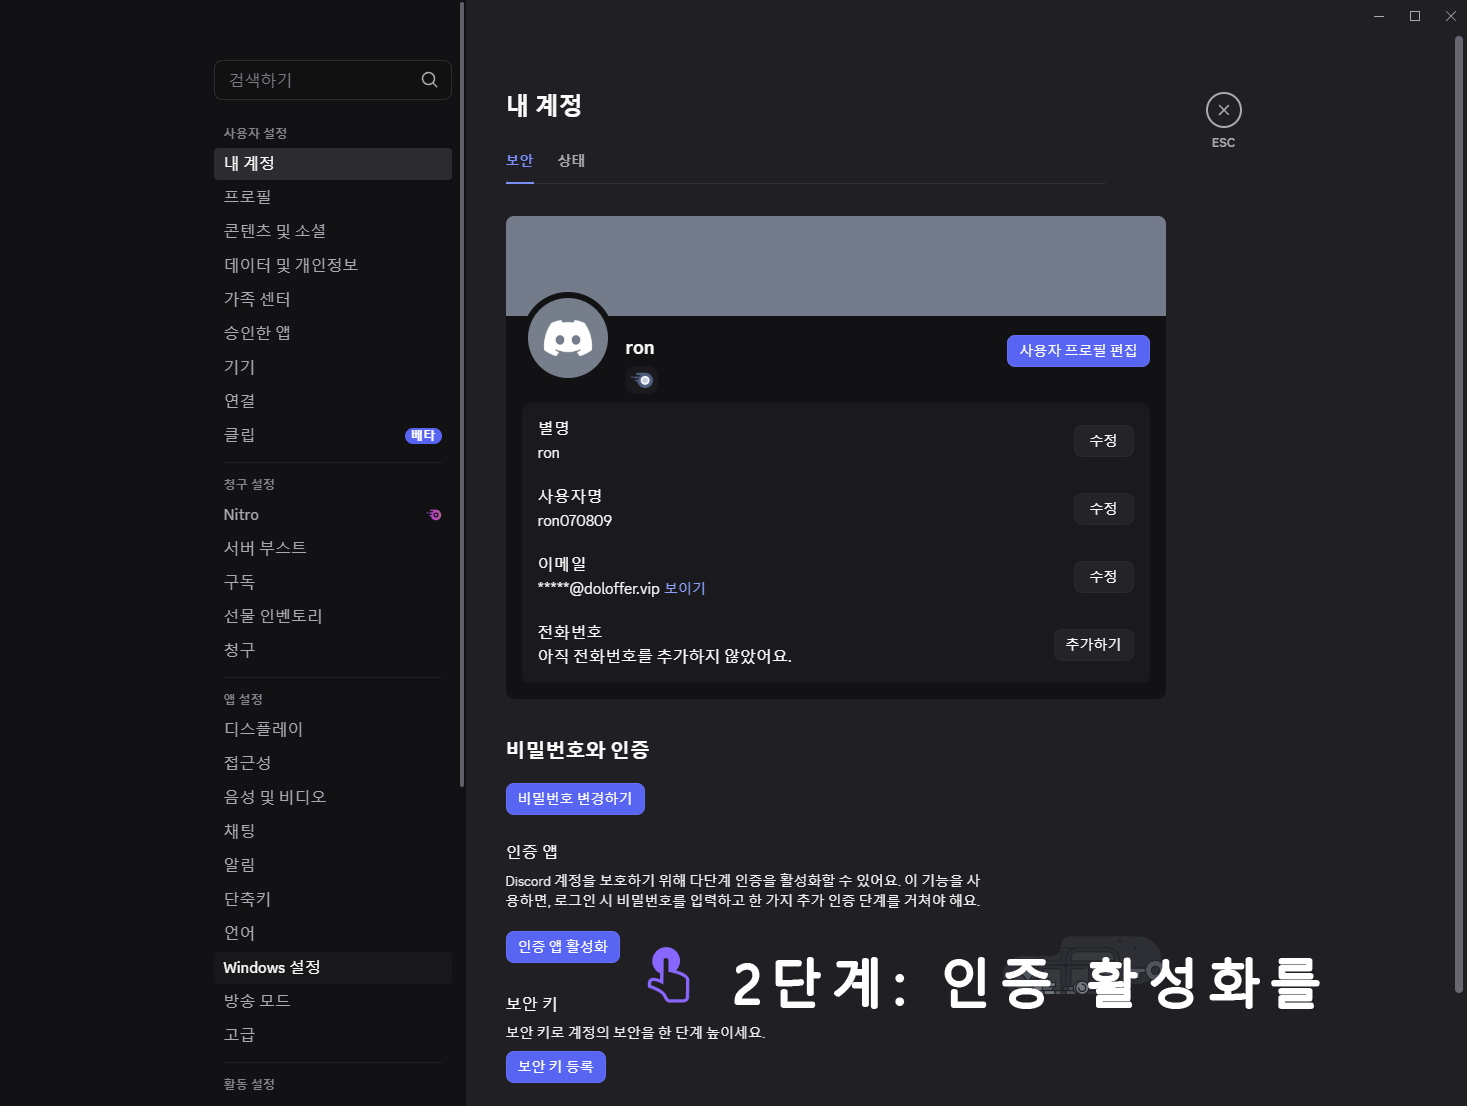Click the ron070809 username text

coord(575,521)
